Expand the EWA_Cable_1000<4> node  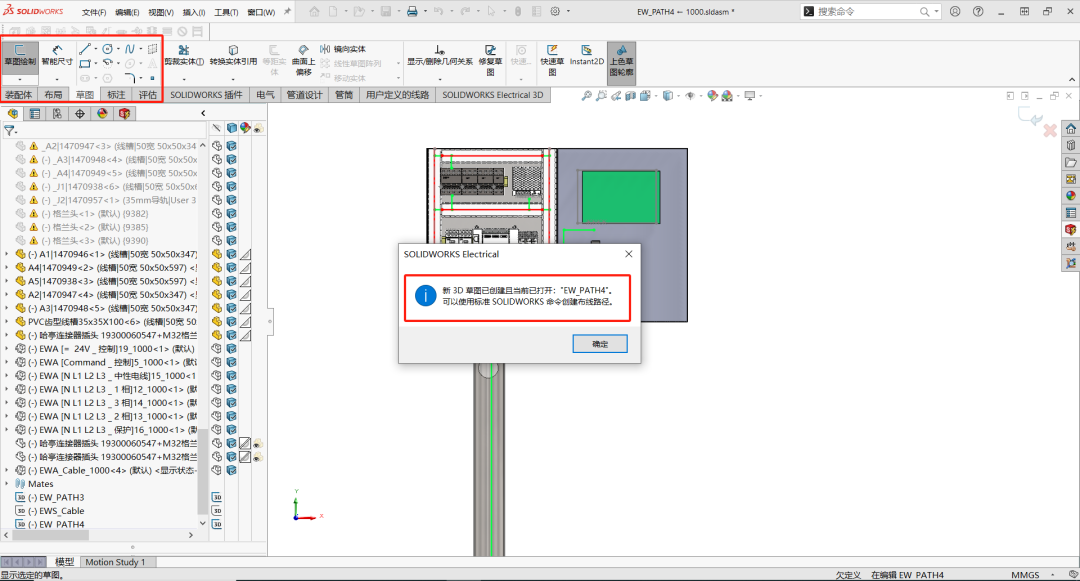7,470
